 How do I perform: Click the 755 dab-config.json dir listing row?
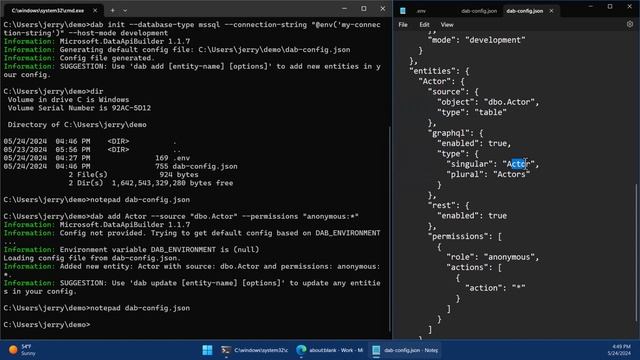(x=121, y=167)
